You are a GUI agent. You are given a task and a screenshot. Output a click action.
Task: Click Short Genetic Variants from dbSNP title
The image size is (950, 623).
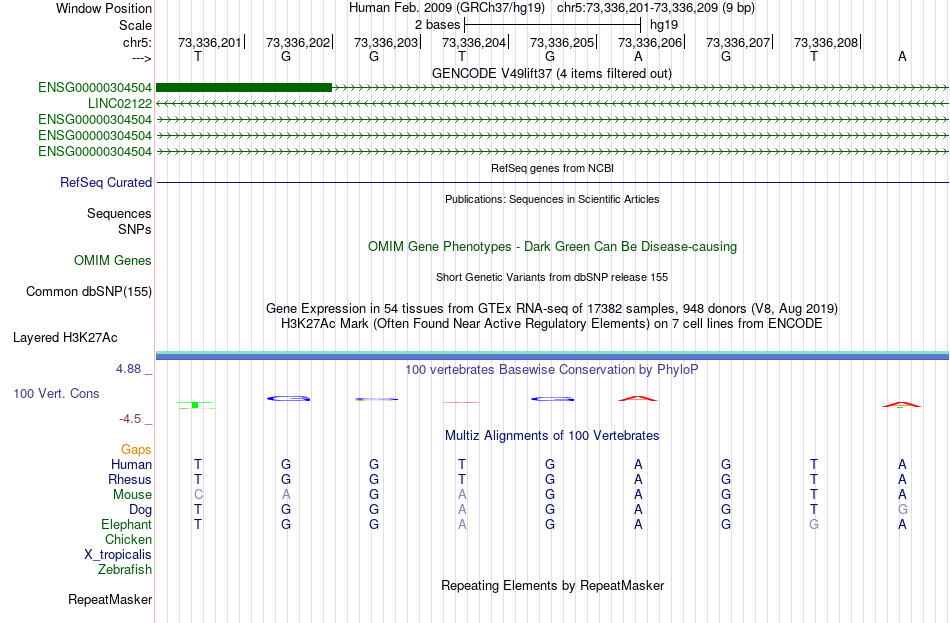[552, 278]
